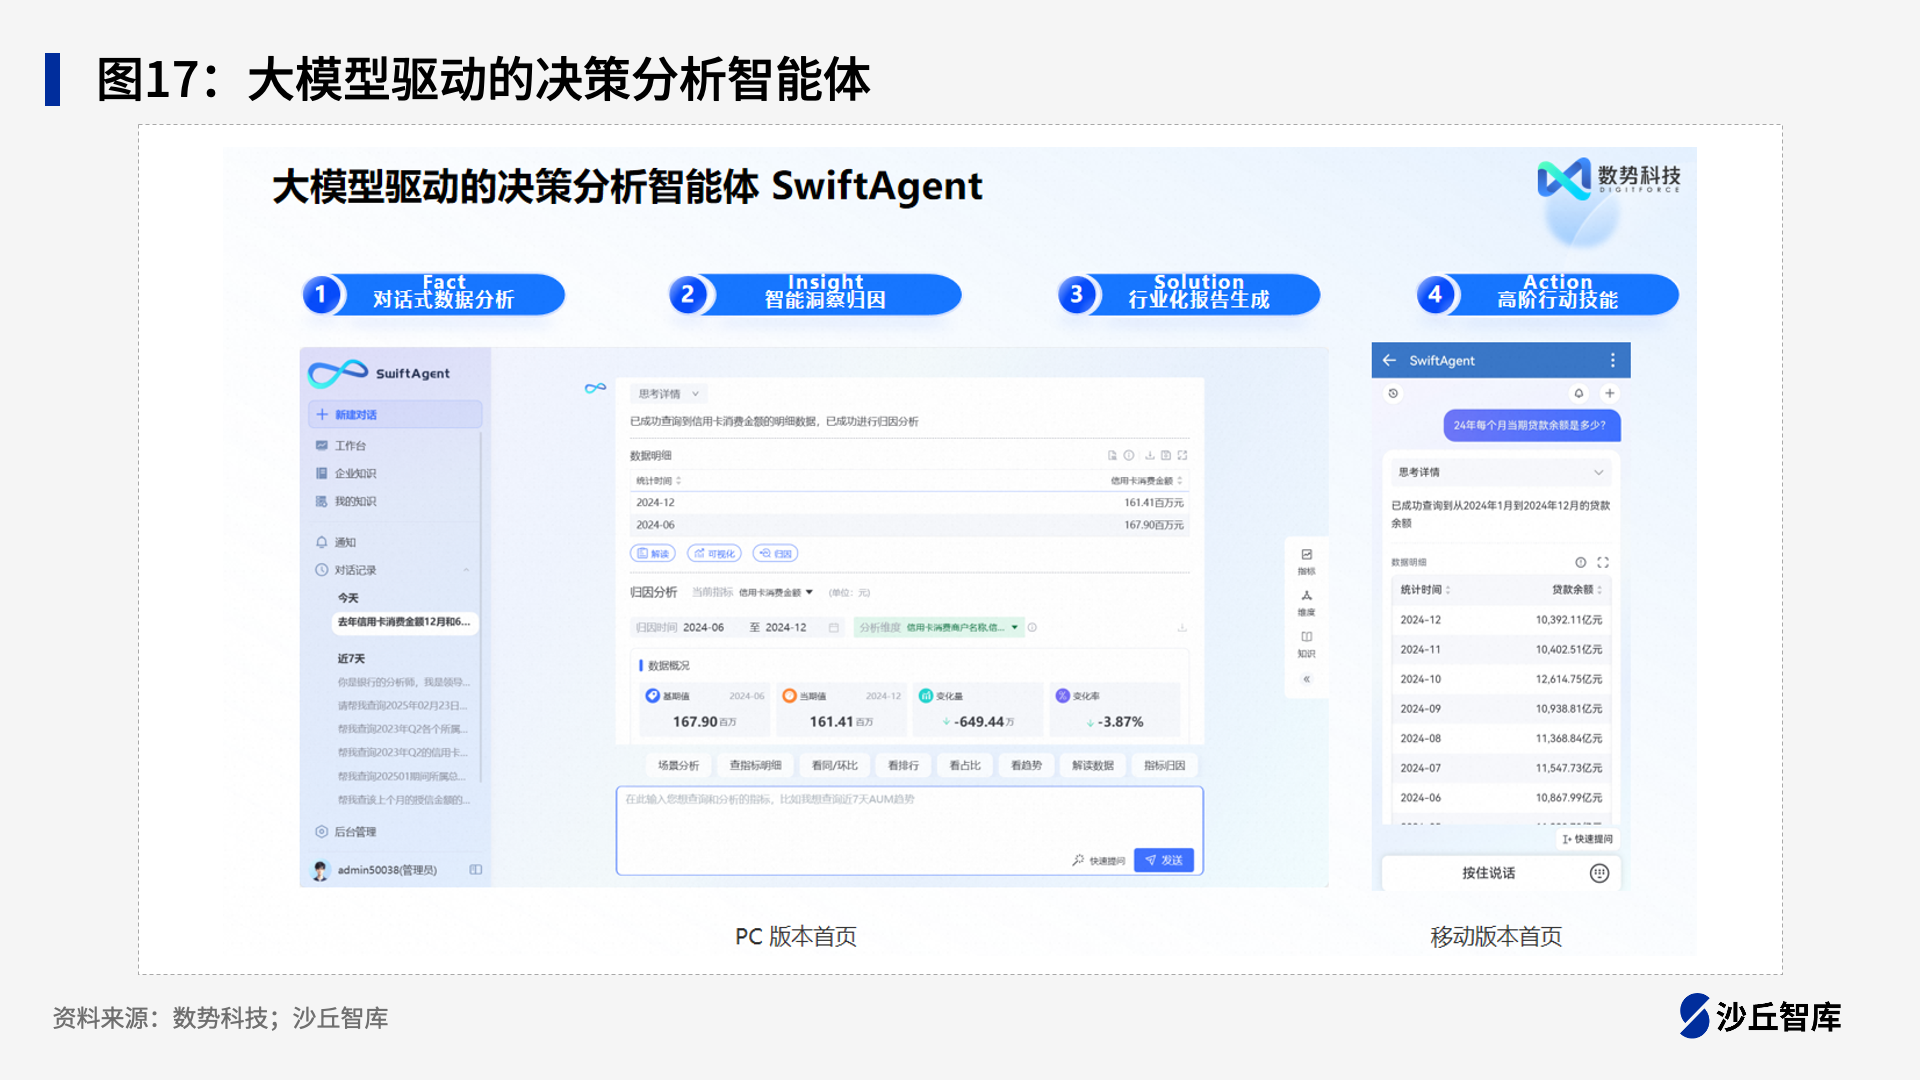Click the blue 发送 send button
1920x1080 pixels.
[1164, 860]
